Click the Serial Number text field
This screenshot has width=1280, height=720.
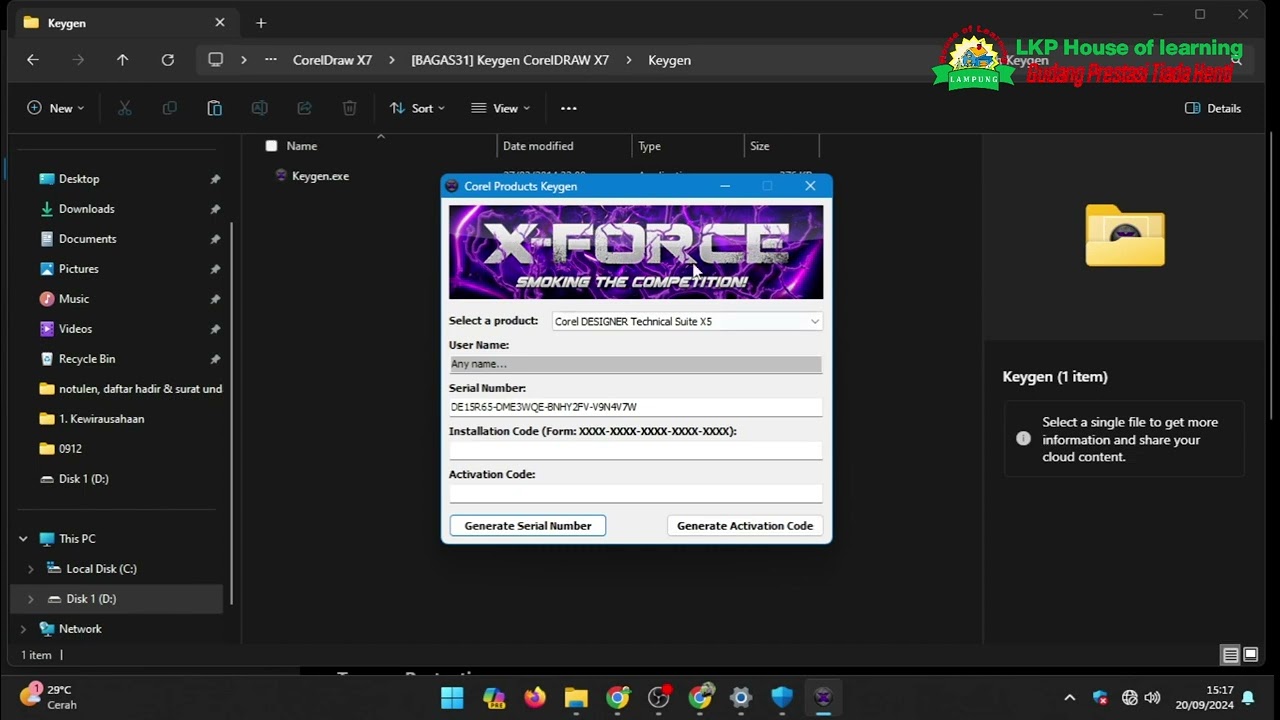pos(636,407)
